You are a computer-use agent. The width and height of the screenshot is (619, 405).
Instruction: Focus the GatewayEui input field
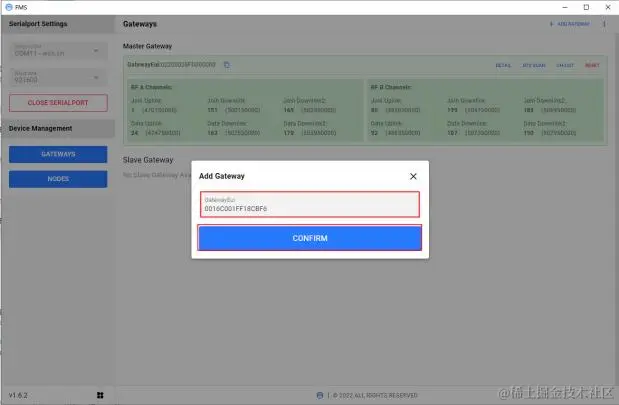[x=310, y=204]
